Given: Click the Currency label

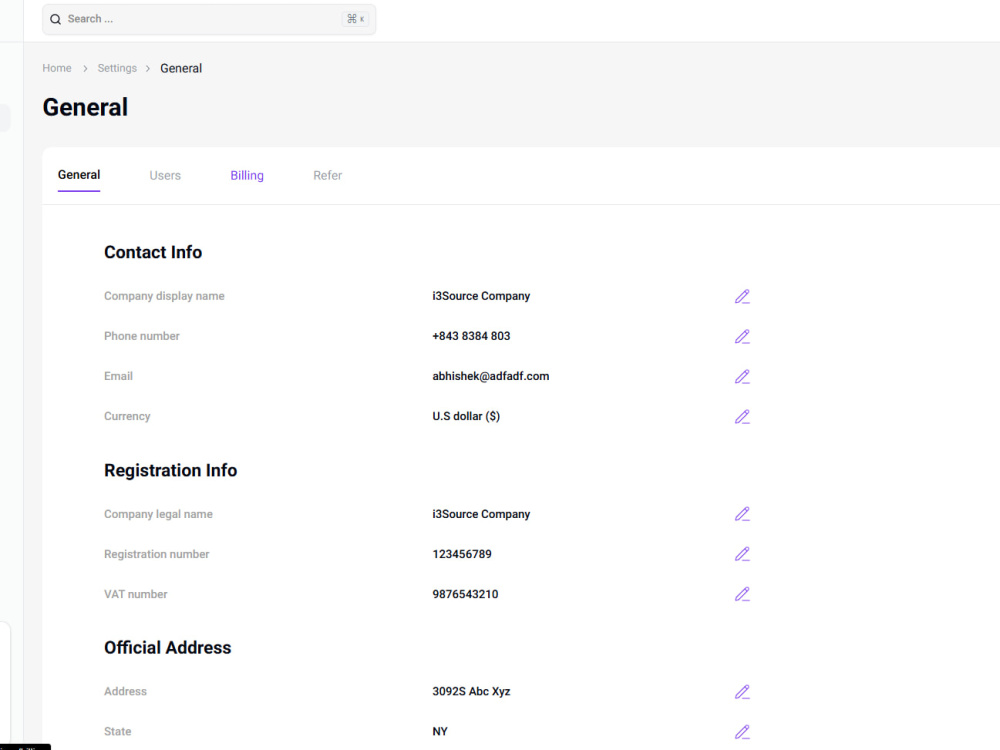Looking at the screenshot, I should [x=127, y=416].
